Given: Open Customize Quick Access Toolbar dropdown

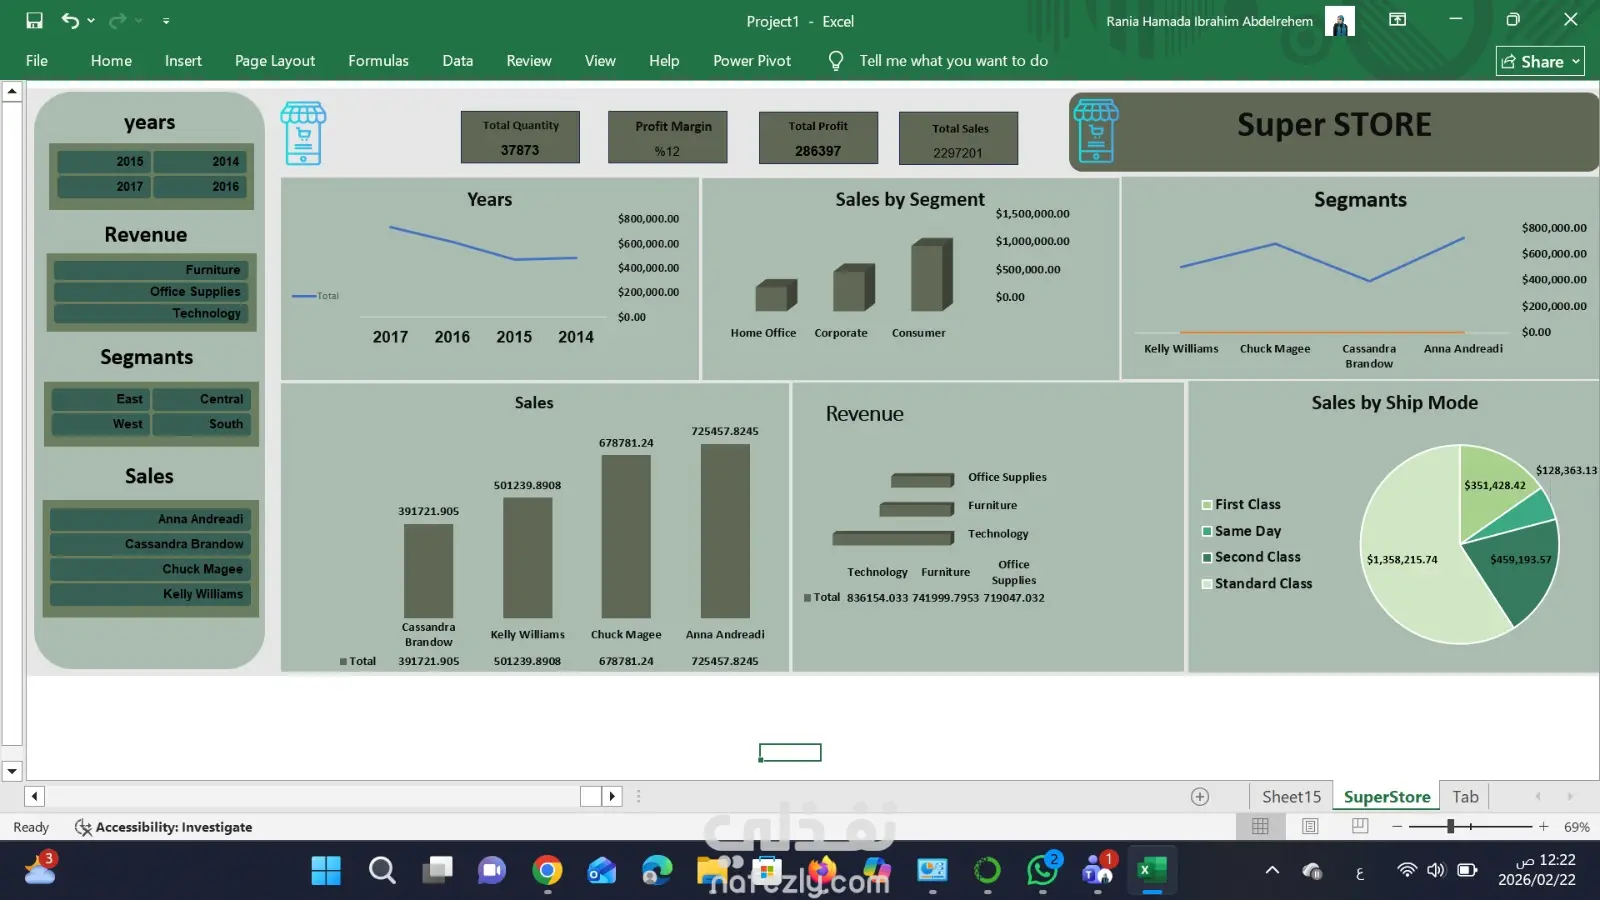Looking at the screenshot, I should 166,21.
